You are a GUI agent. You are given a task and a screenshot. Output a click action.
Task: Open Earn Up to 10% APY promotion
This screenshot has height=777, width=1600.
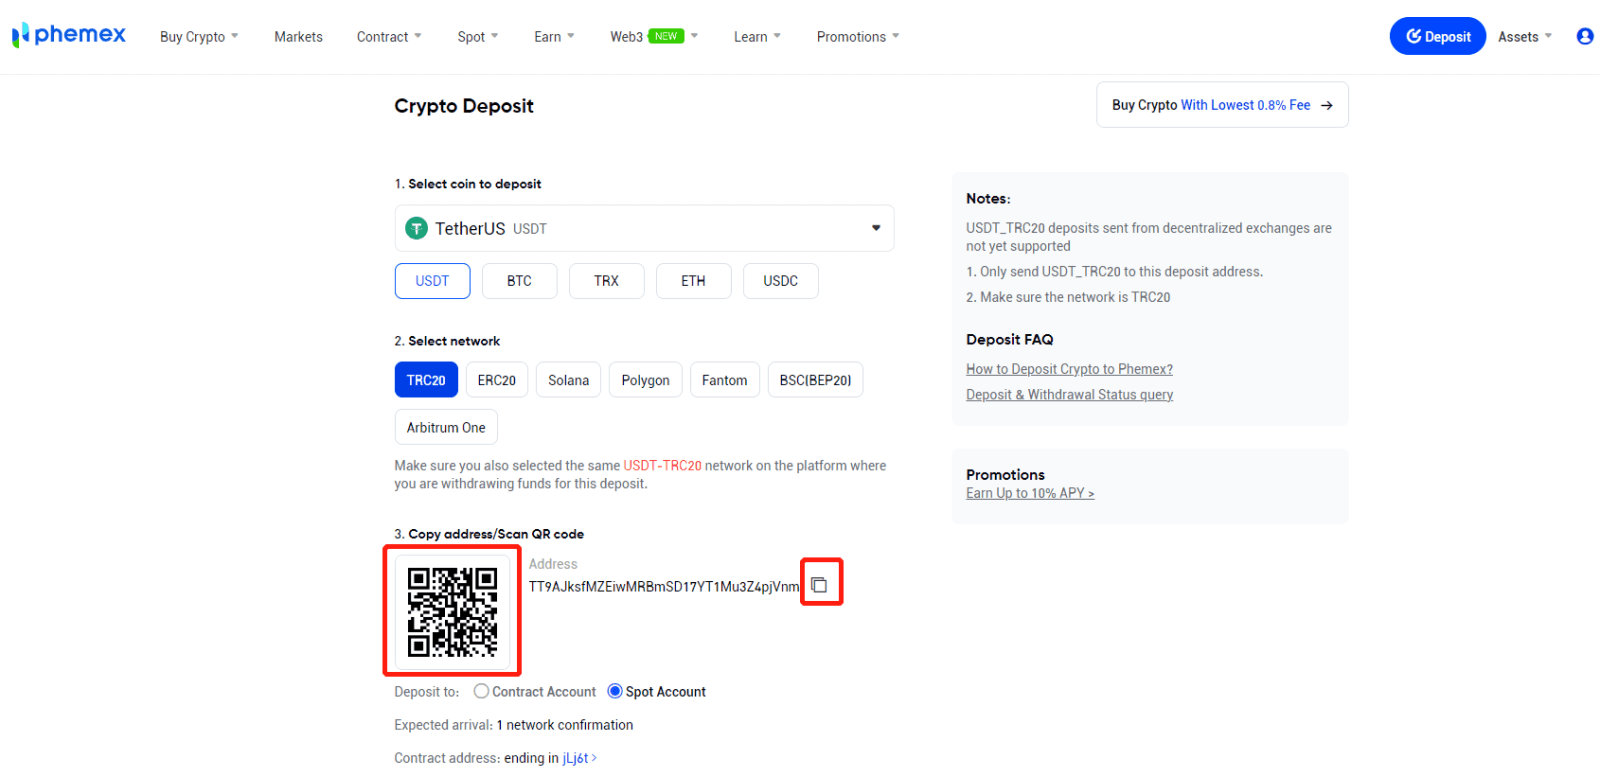[1030, 493]
